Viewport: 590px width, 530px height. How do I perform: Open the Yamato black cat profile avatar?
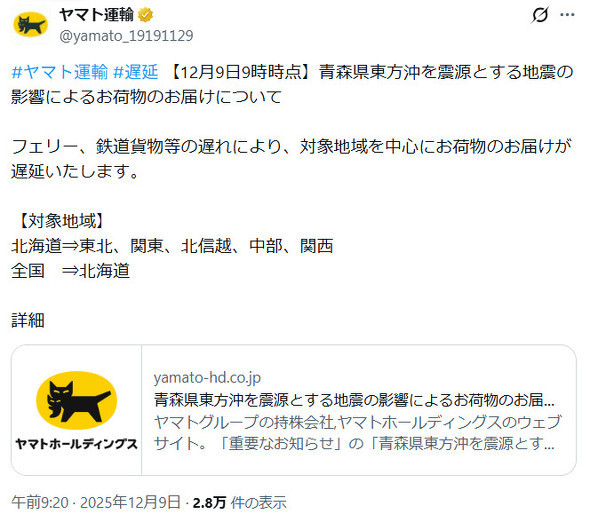click(30, 25)
